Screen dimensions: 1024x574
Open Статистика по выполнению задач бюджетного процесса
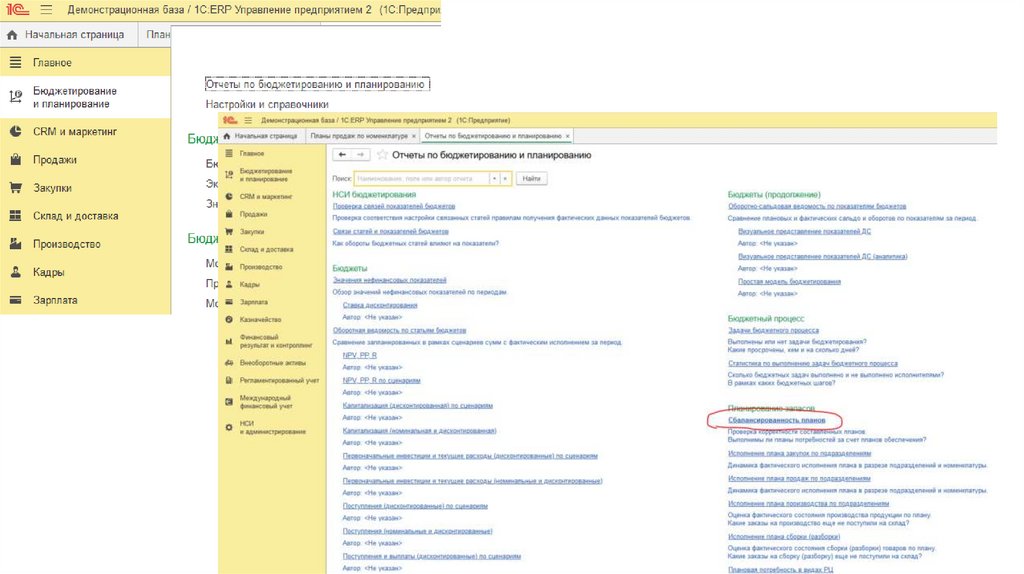point(813,363)
